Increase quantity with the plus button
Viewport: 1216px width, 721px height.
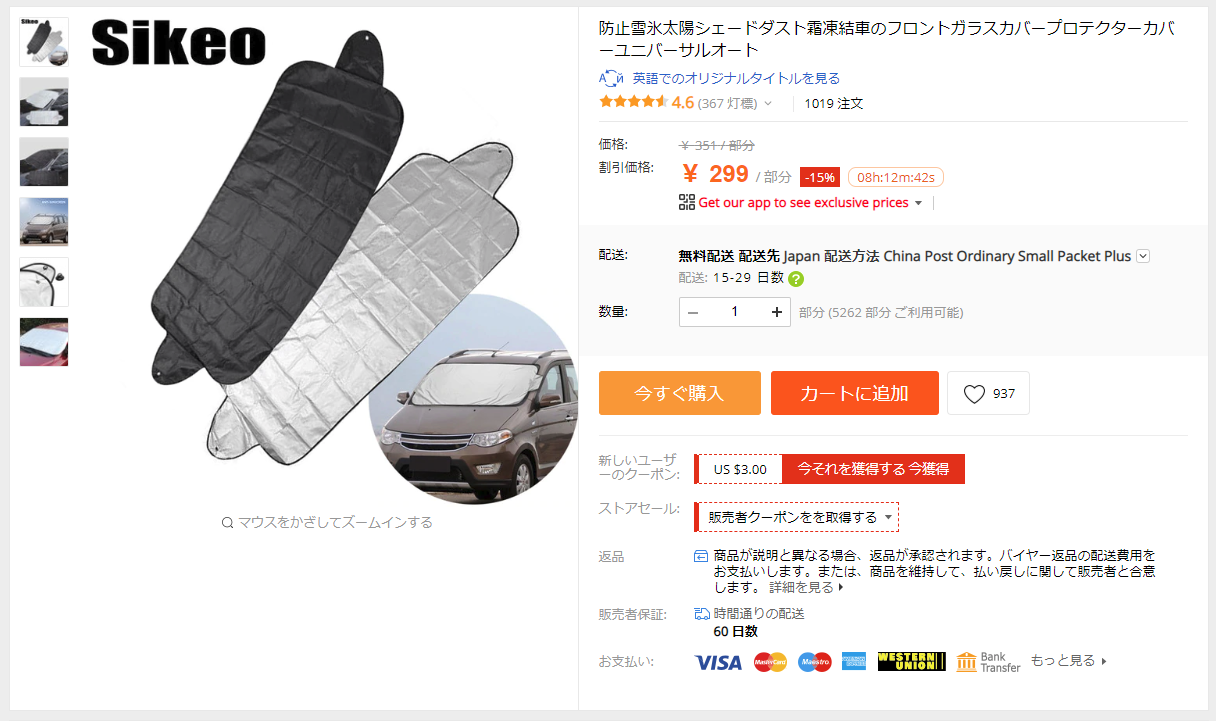click(x=777, y=312)
